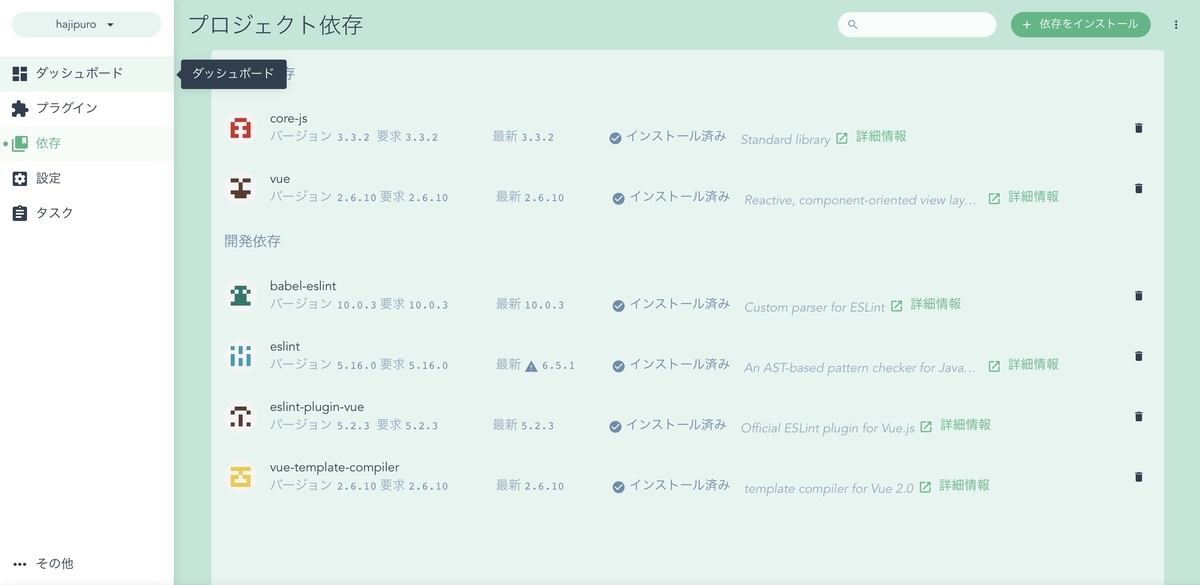Open タスク in the sidebar

point(87,213)
